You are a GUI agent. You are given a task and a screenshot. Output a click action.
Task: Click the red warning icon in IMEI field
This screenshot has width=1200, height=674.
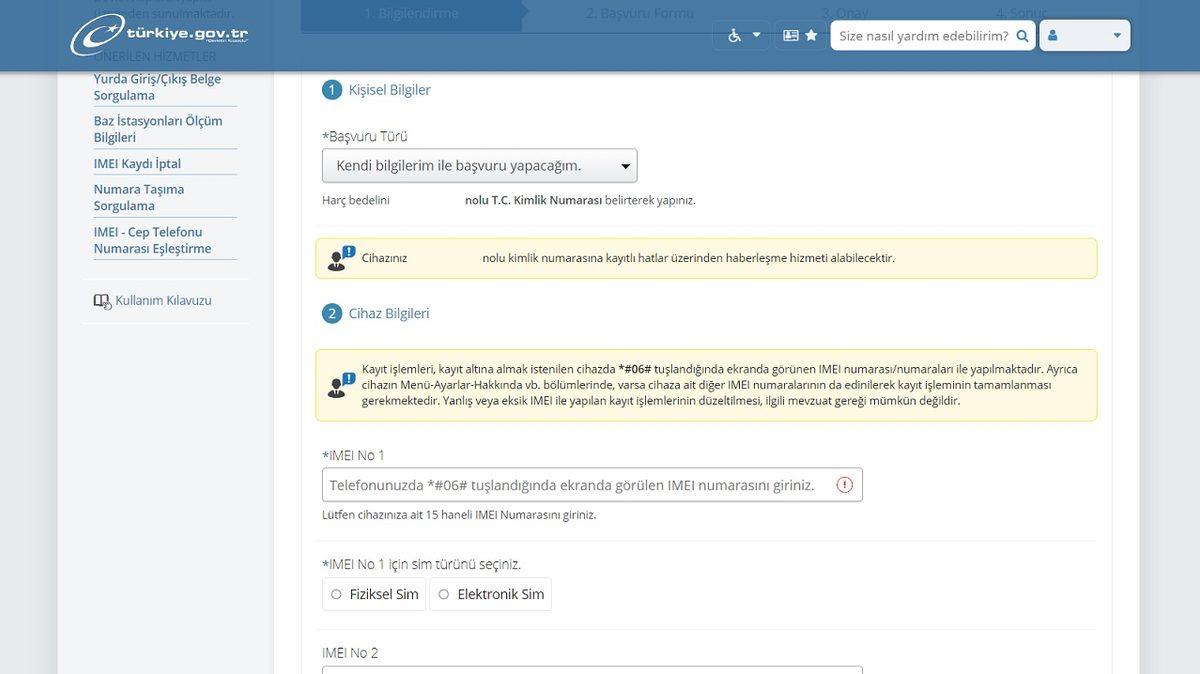click(x=845, y=485)
